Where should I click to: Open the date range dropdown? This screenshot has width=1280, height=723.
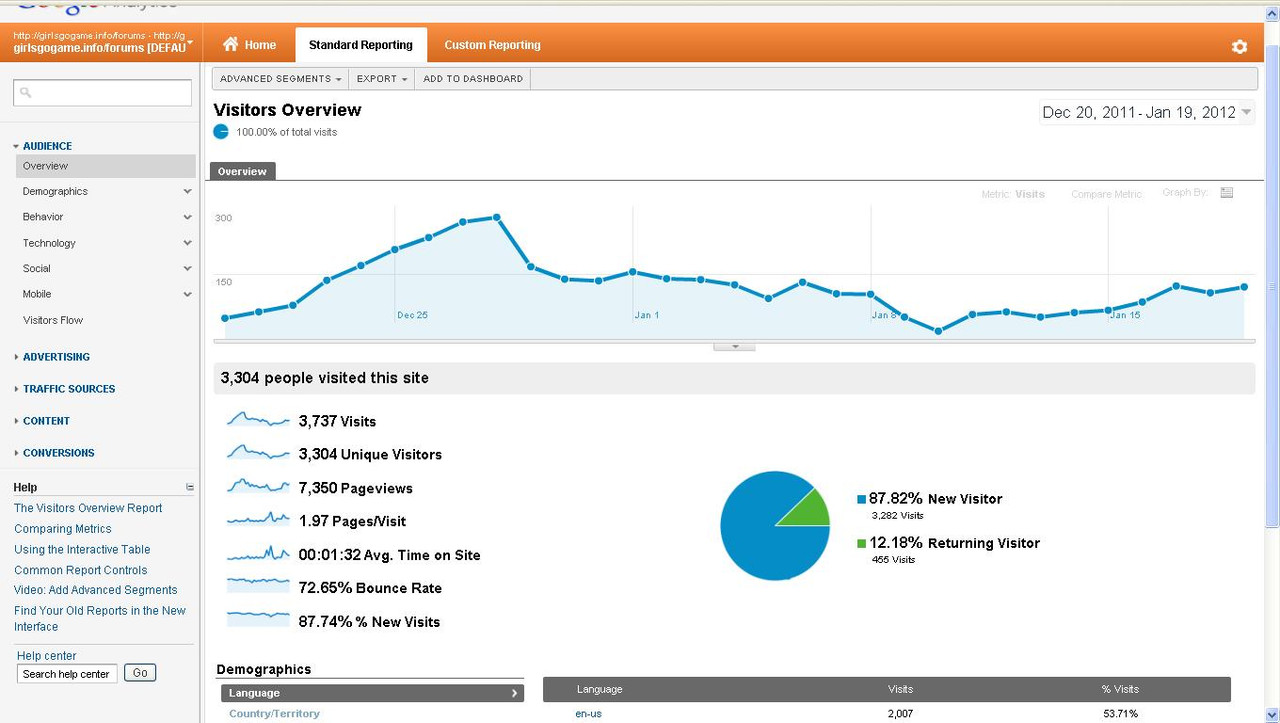1147,112
